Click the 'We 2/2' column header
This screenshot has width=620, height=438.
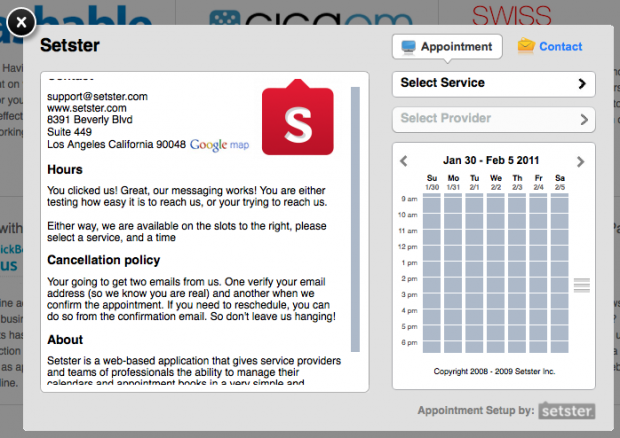point(496,182)
